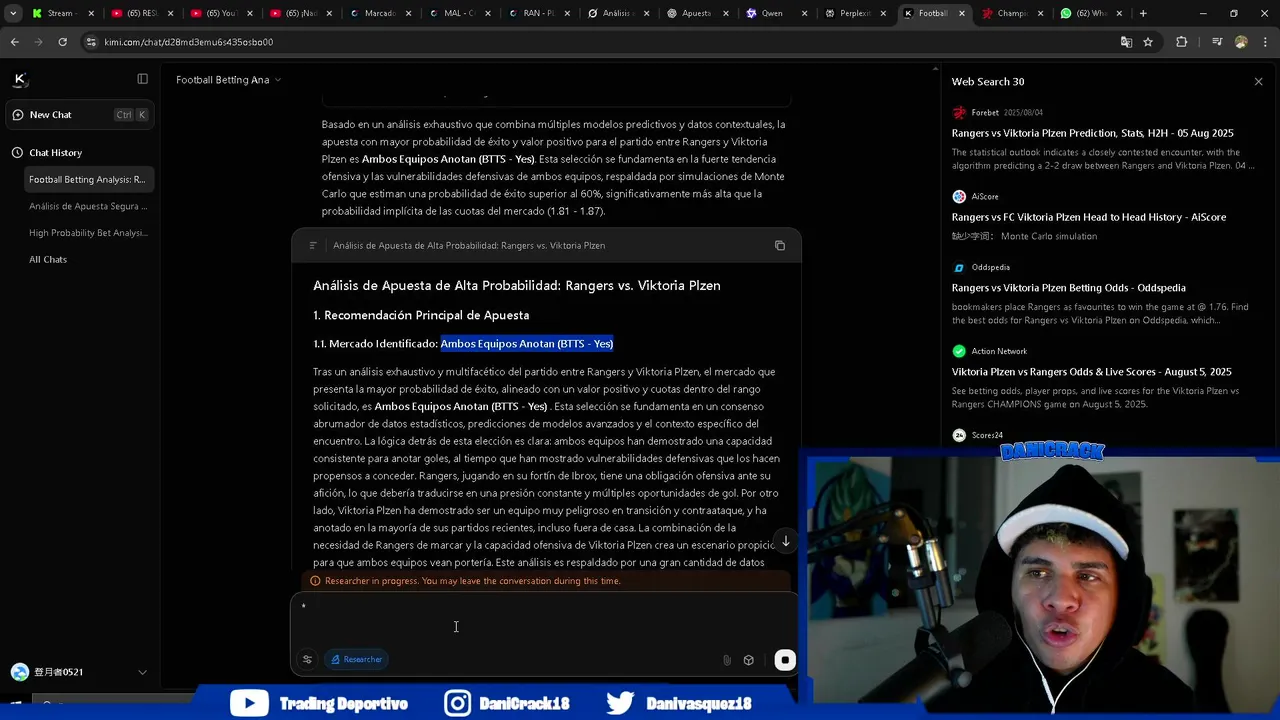Click the highlighted Ambos Equipos Anotan heading text
The height and width of the screenshot is (720, 1280).
click(x=527, y=344)
